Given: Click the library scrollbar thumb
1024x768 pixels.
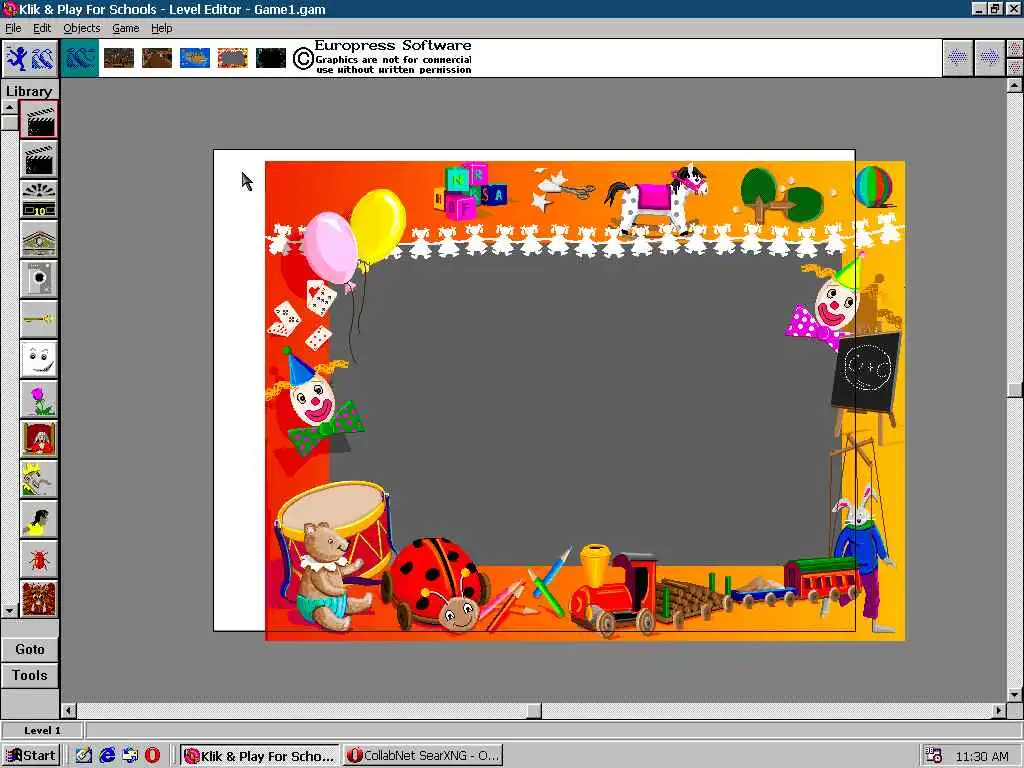Looking at the screenshot, I should (10, 122).
